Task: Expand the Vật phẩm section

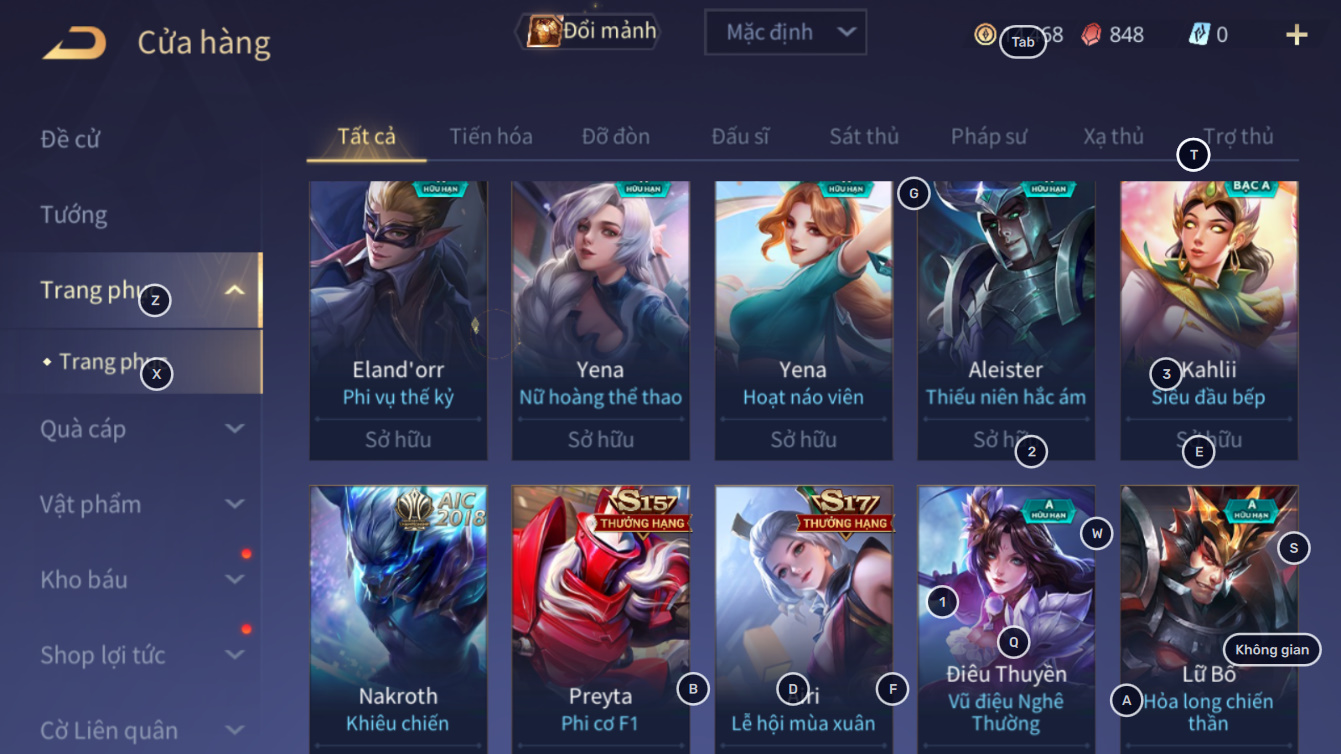Action: pos(142,504)
